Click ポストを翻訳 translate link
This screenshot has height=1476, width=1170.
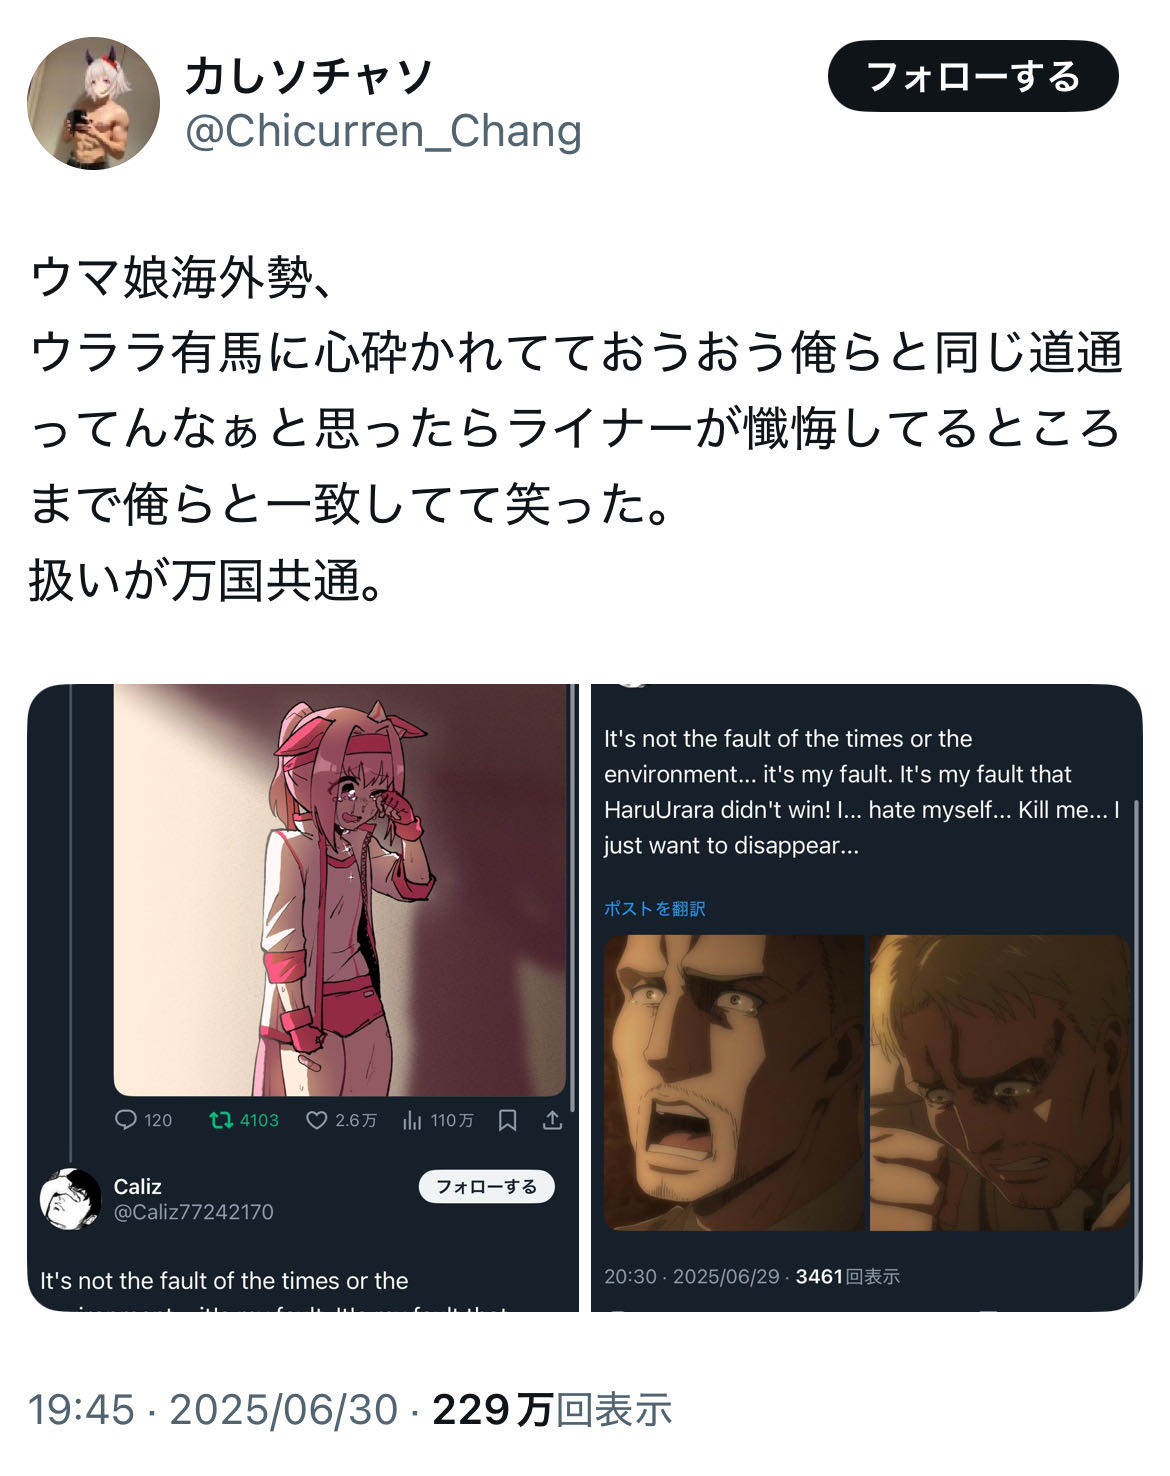[655, 908]
